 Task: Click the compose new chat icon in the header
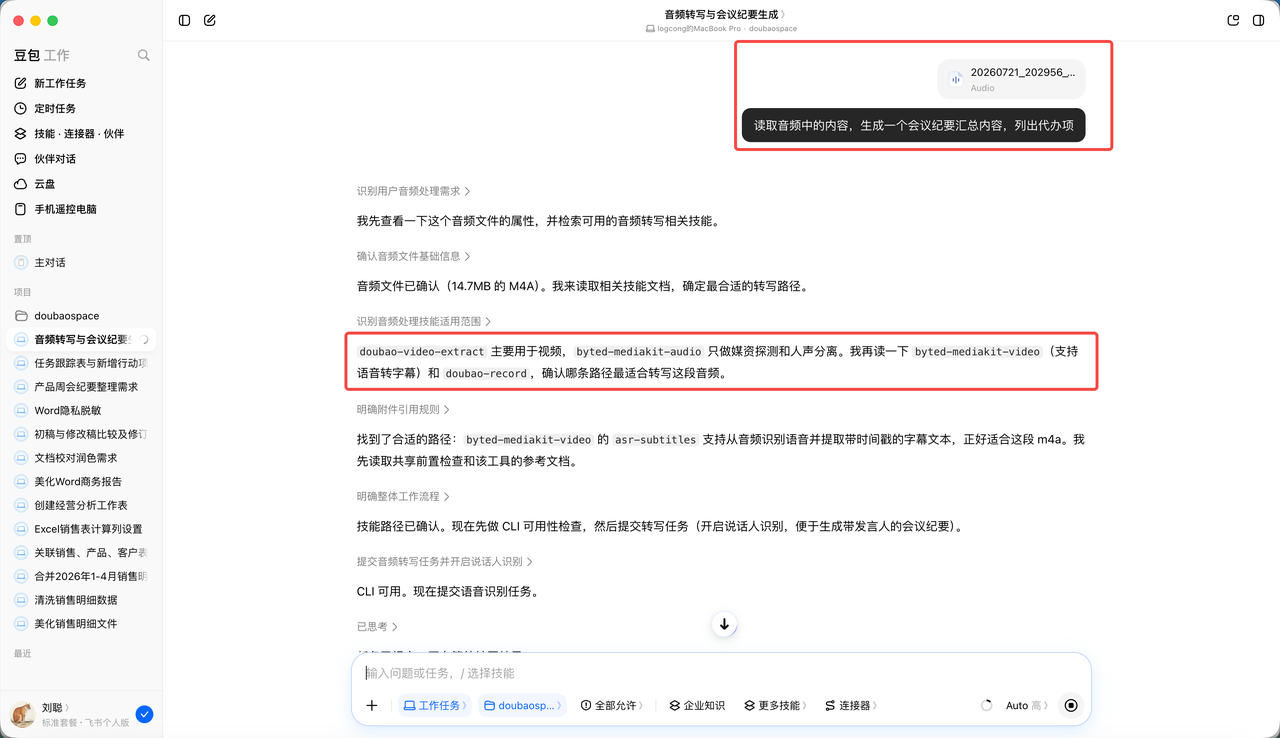tap(210, 20)
